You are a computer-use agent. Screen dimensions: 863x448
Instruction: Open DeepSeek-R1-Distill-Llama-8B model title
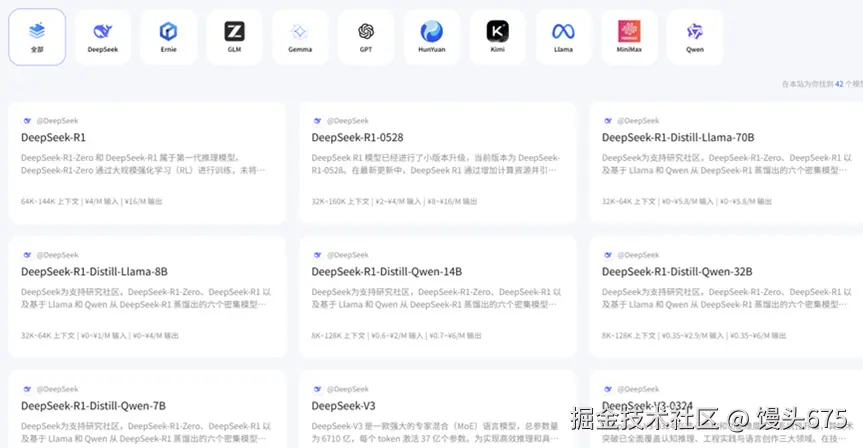coord(94,272)
